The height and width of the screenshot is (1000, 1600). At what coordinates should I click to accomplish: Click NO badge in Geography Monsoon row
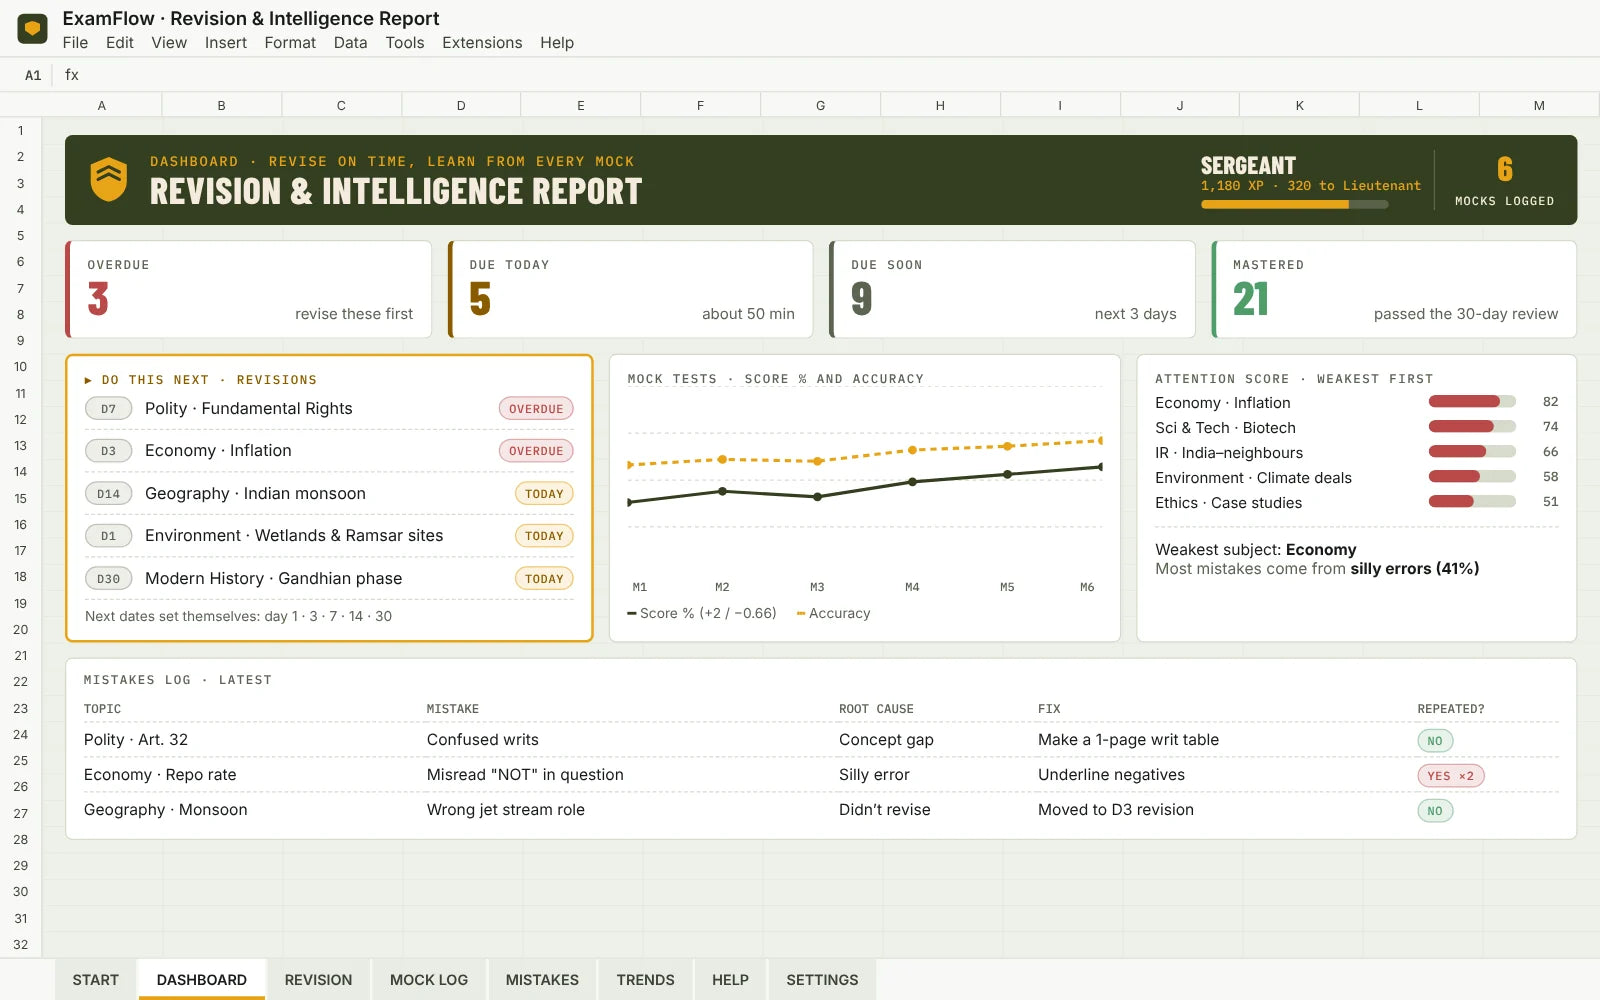coord(1435,811)
